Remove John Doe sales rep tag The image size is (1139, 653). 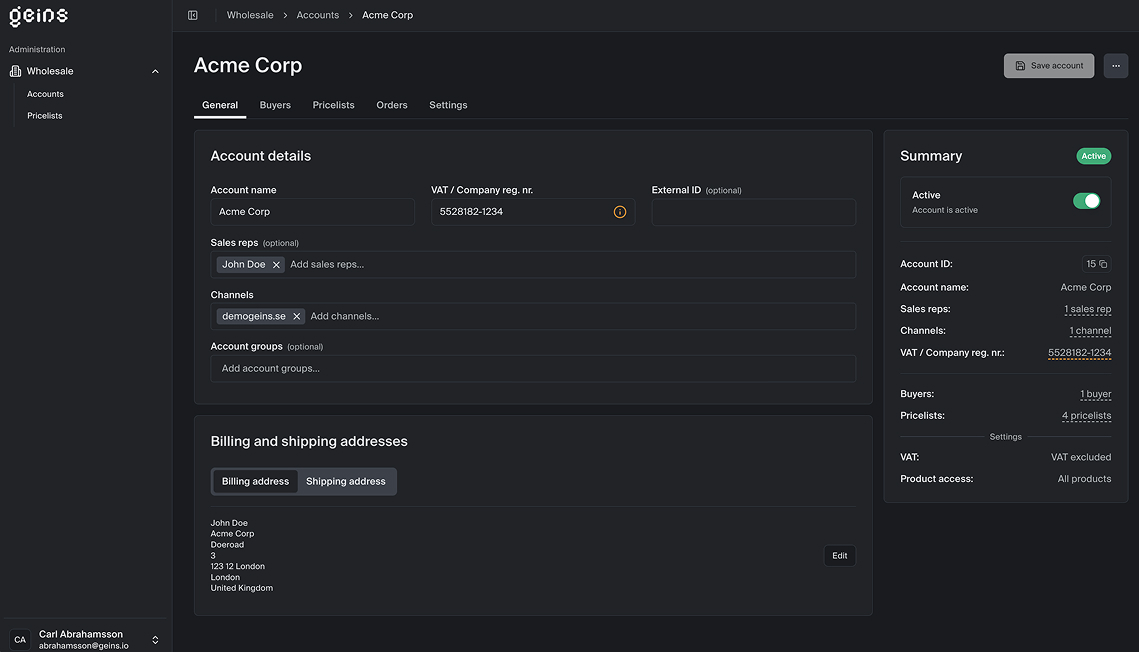point(277,265)
